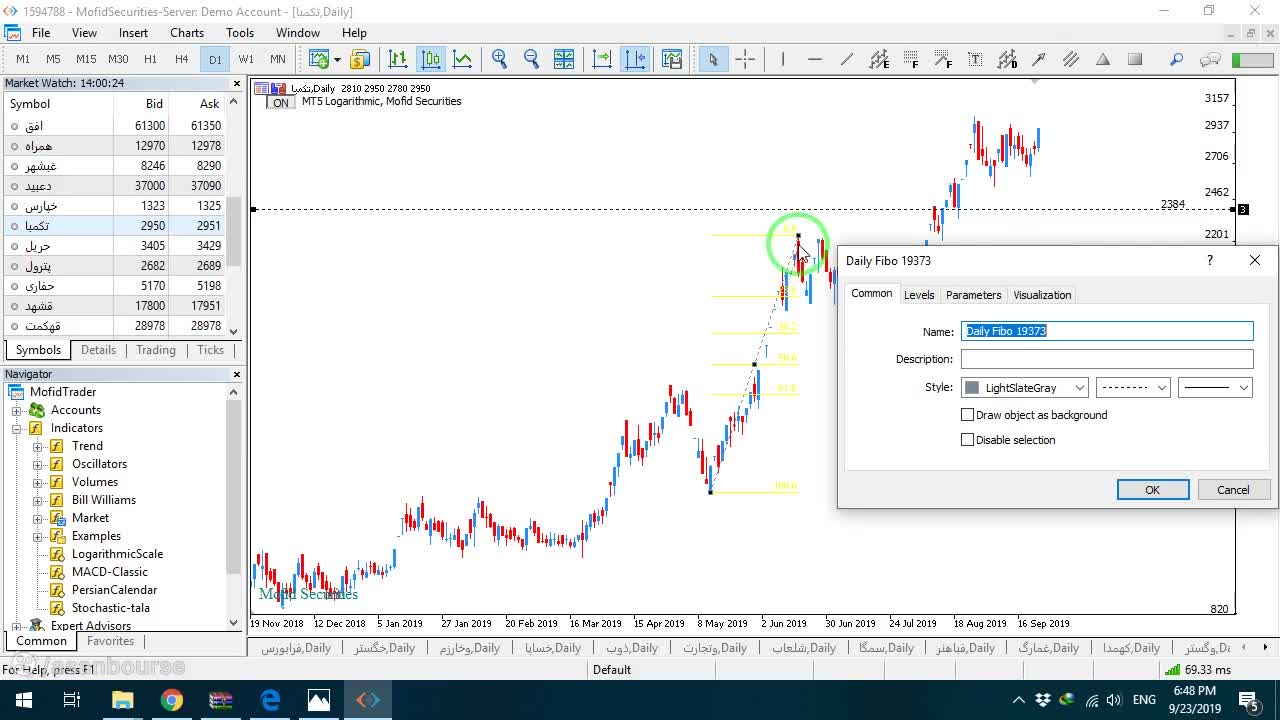Screen dimensions: 1280x720
Task: Open the chart templates icon
Action: click(x=671, y=59)
